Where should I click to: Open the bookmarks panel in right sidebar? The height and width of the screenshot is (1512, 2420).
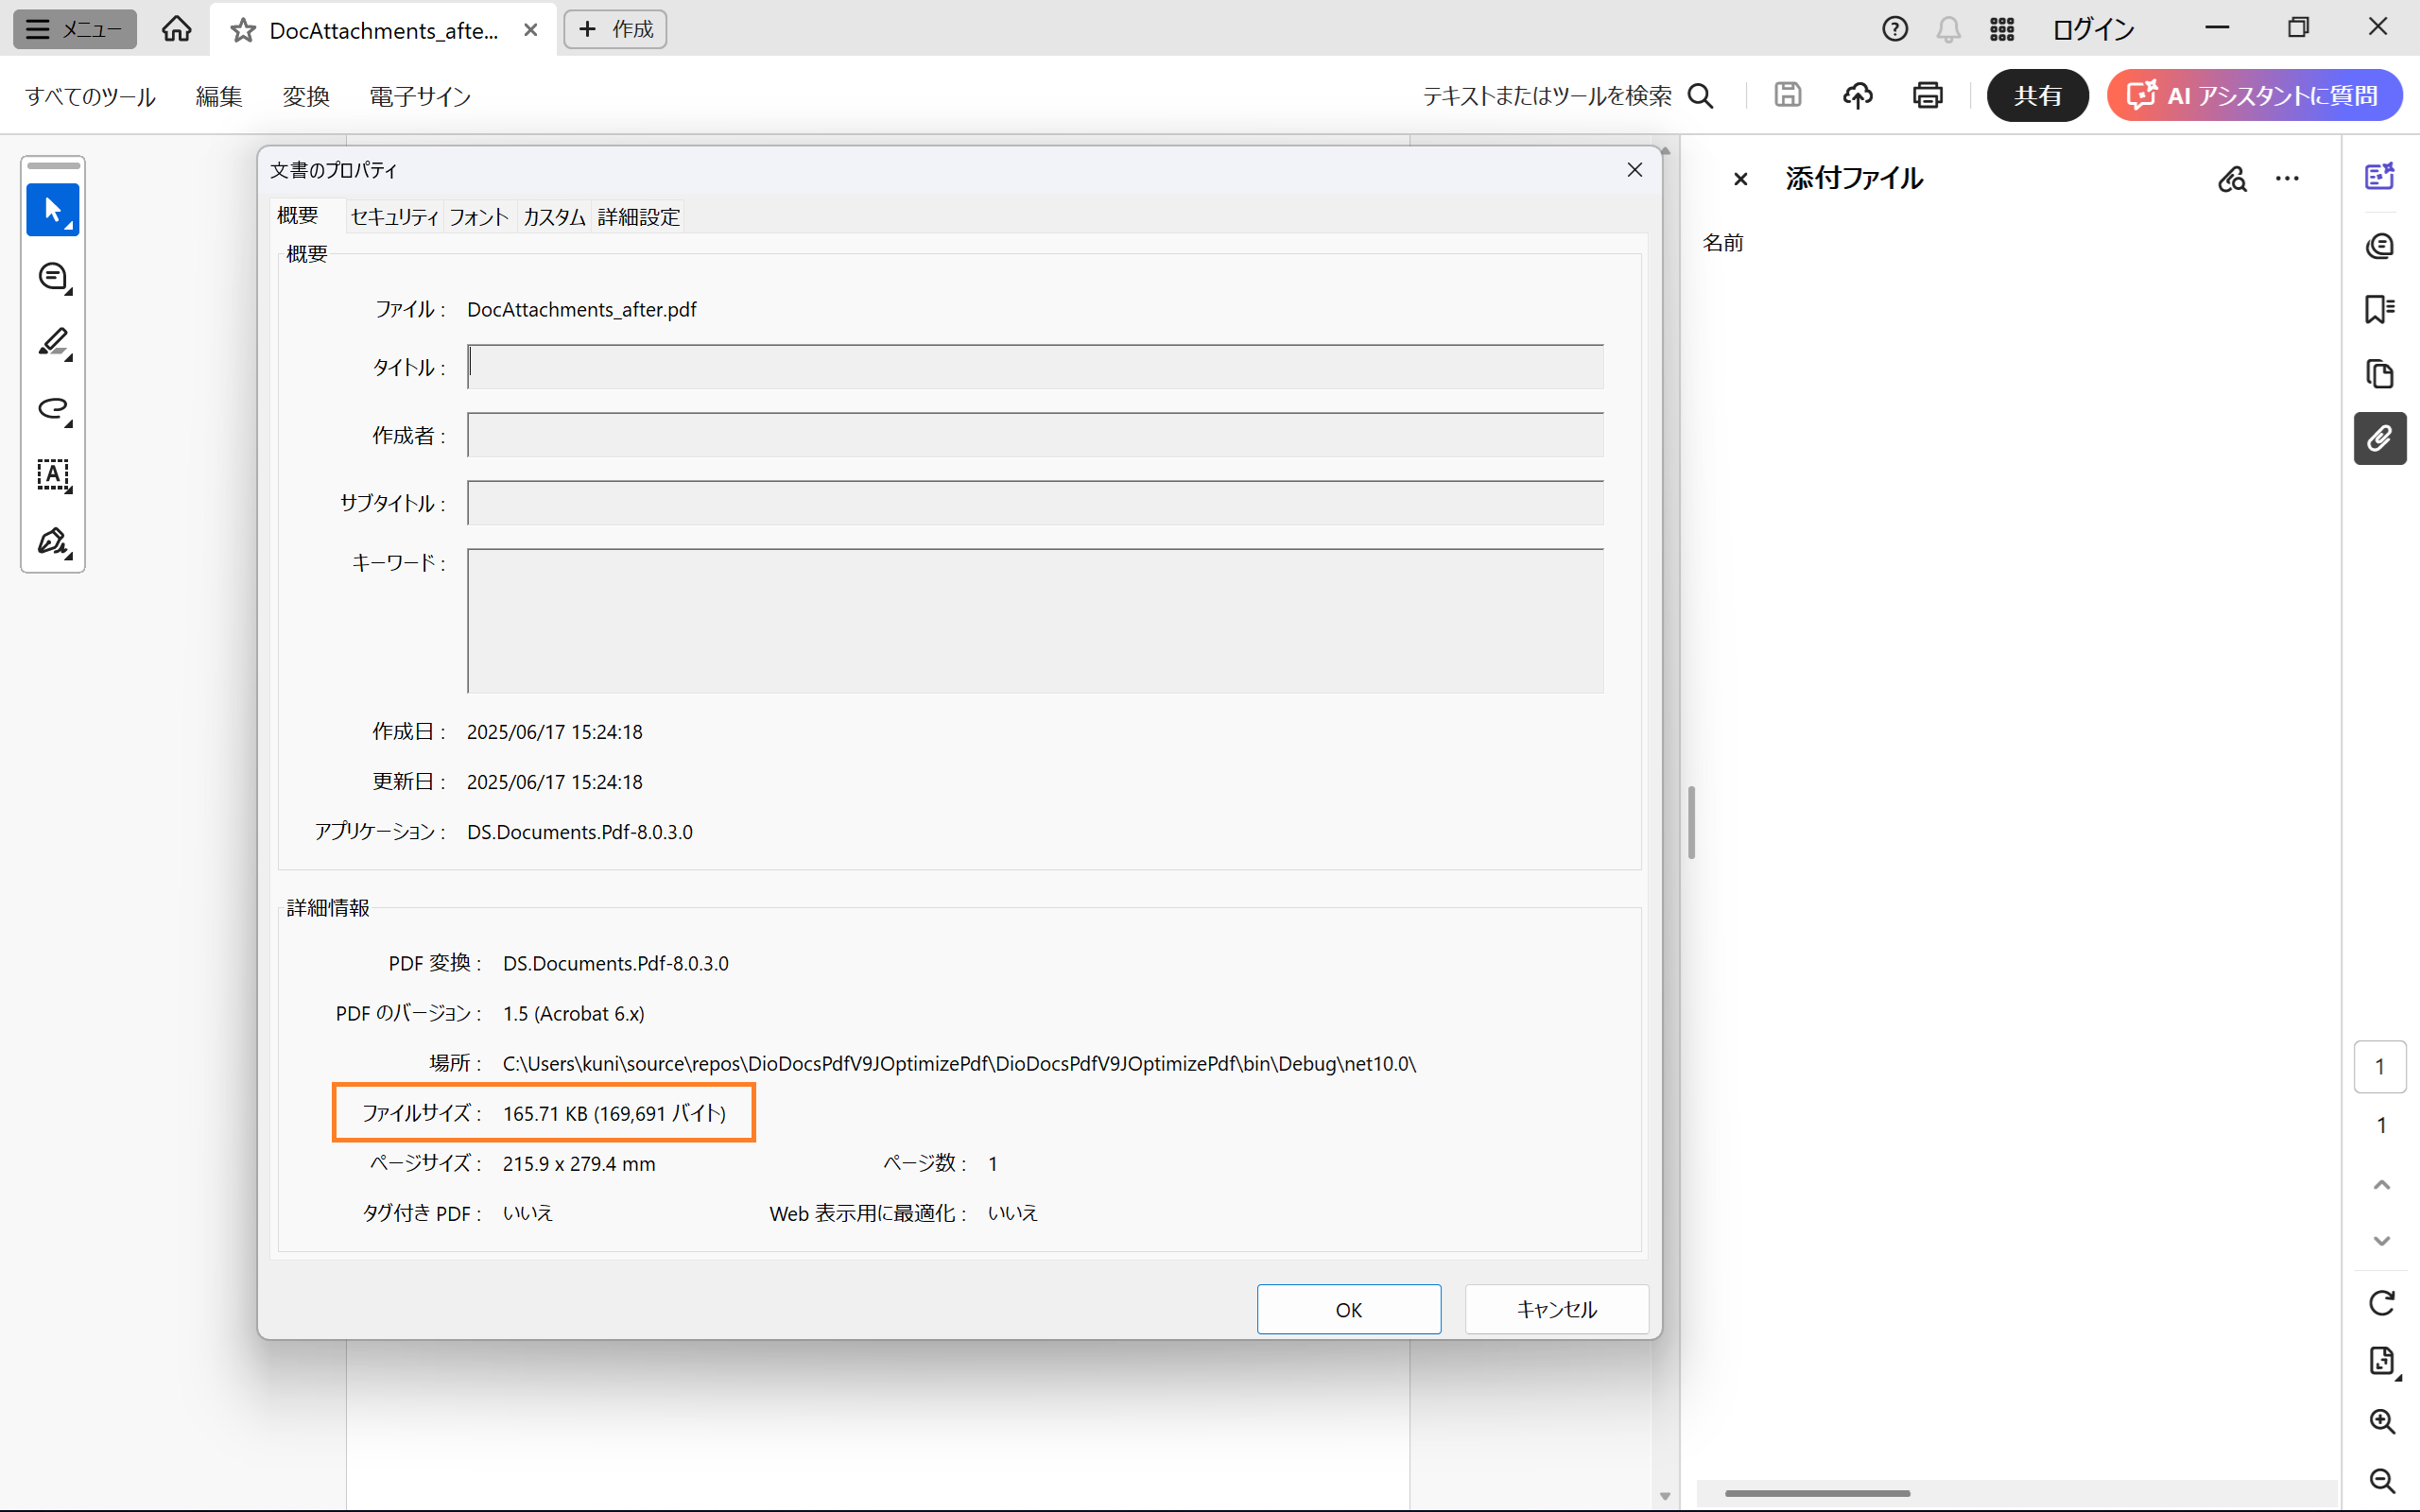(2379, 309)
